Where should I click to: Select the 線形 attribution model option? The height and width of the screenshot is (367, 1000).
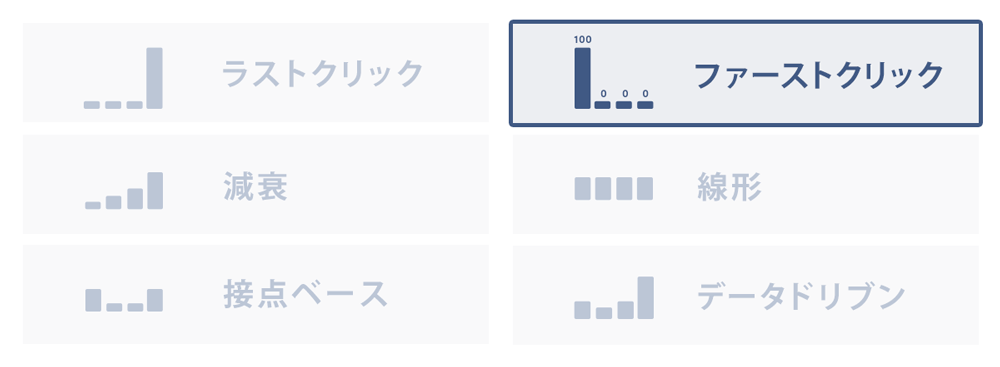pyautogui.click(x=746, y=184)
